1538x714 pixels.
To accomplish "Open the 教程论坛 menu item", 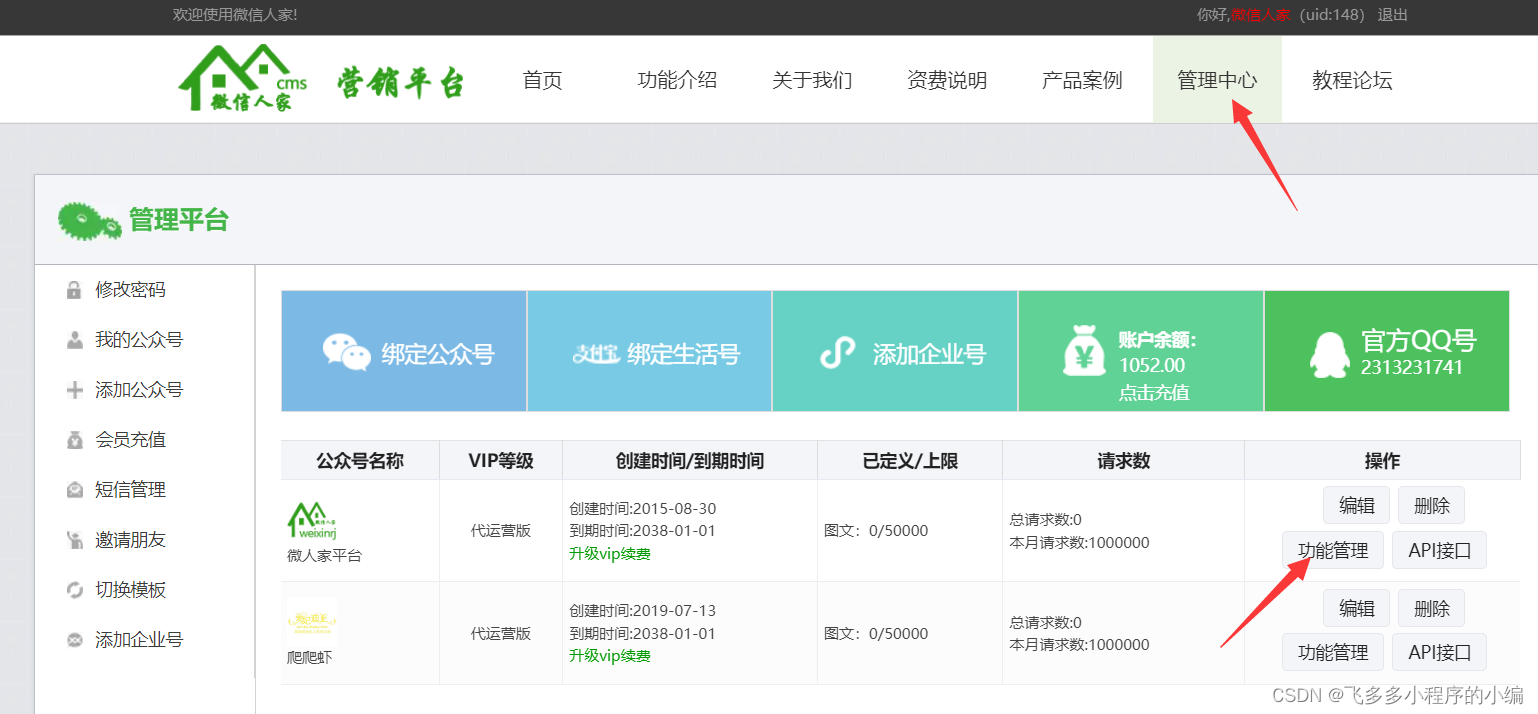I will pos(1352,80).
